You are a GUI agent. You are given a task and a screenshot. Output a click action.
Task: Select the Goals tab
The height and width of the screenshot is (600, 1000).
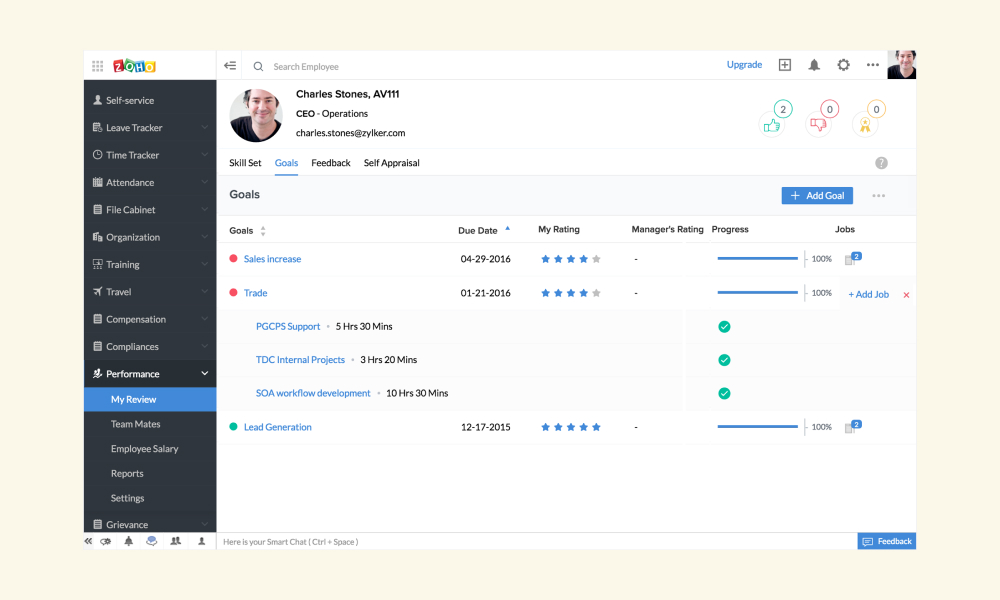point(286,163)
